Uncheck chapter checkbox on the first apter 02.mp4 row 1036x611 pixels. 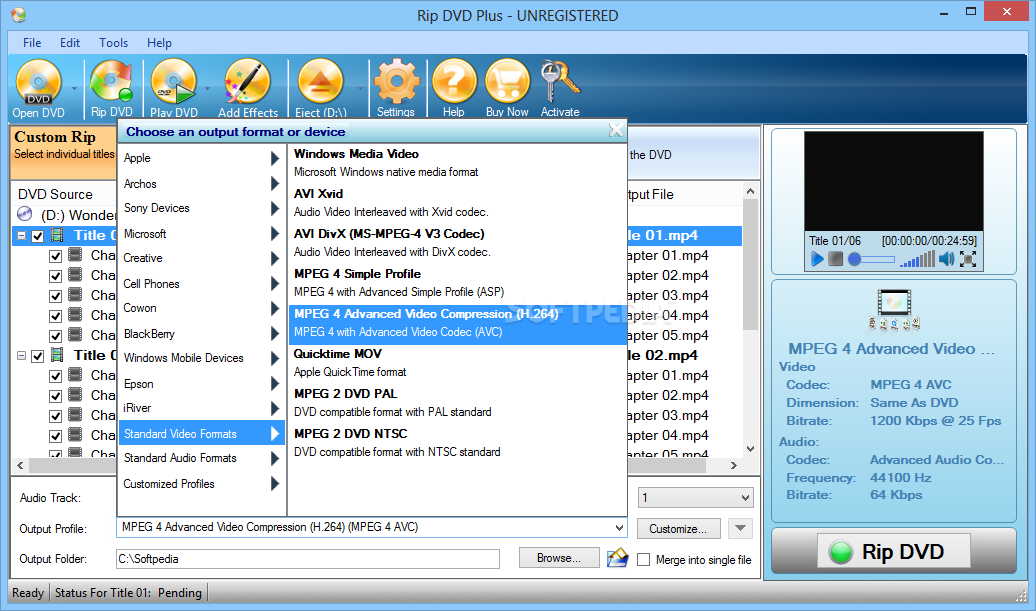(56, 276)
